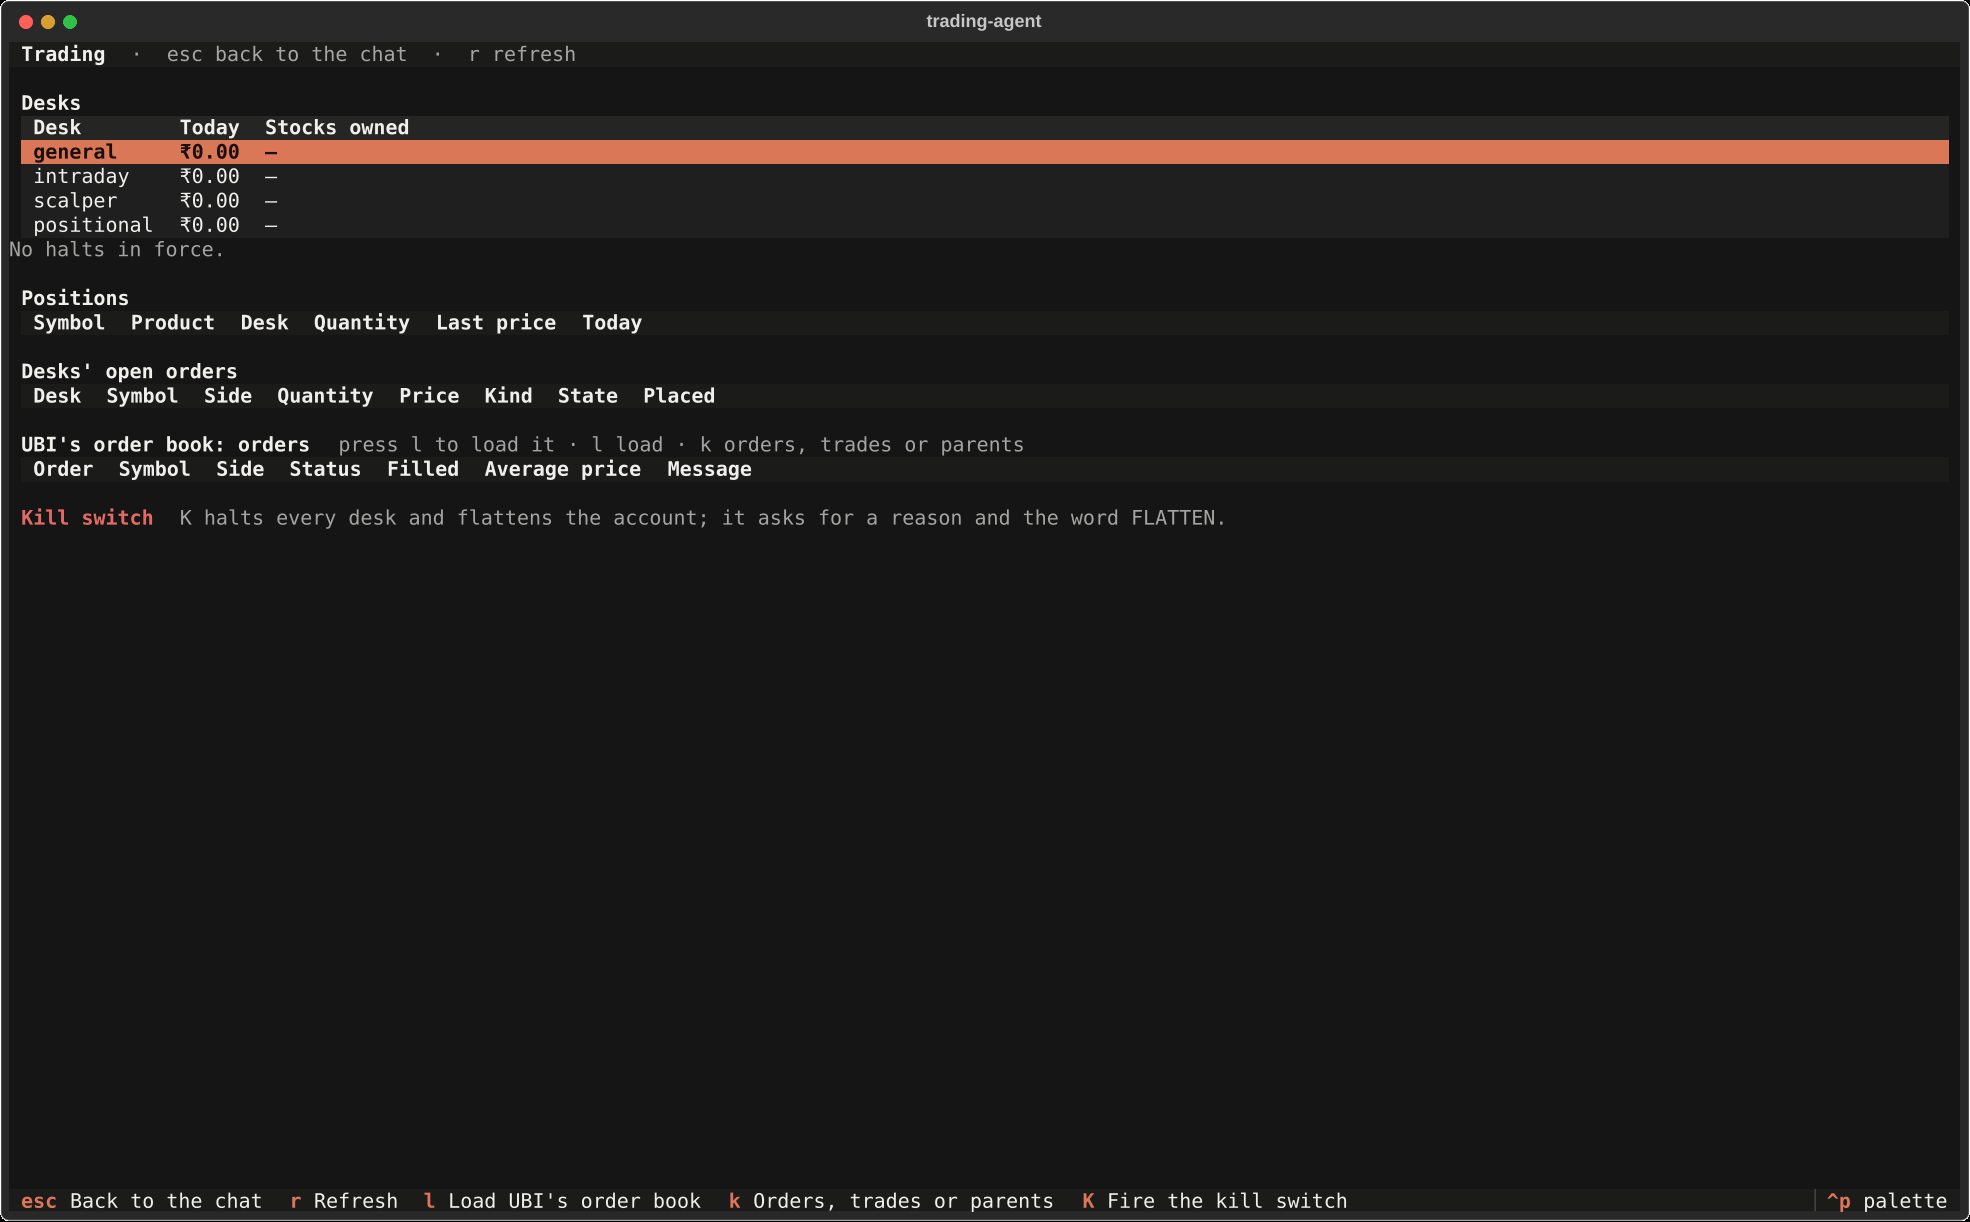Click the 'Placed' column header
Viewport: 1970px width, 1222px height.
pyautogui.click(x=679, y=396)
